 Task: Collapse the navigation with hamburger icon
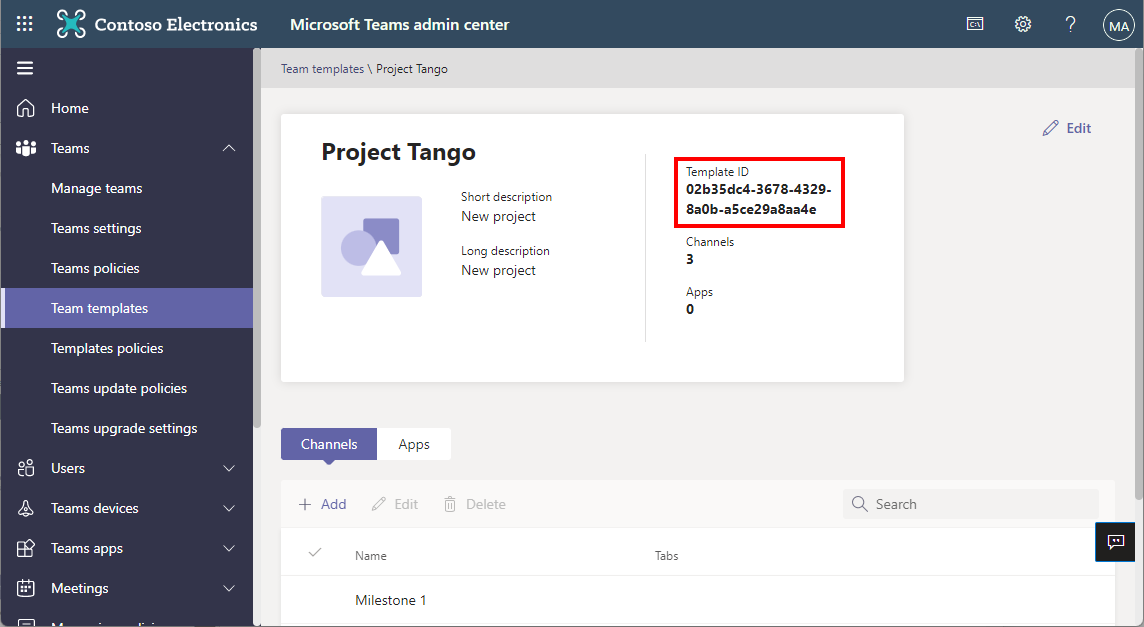pyautogui.click(x=25, y=68)
